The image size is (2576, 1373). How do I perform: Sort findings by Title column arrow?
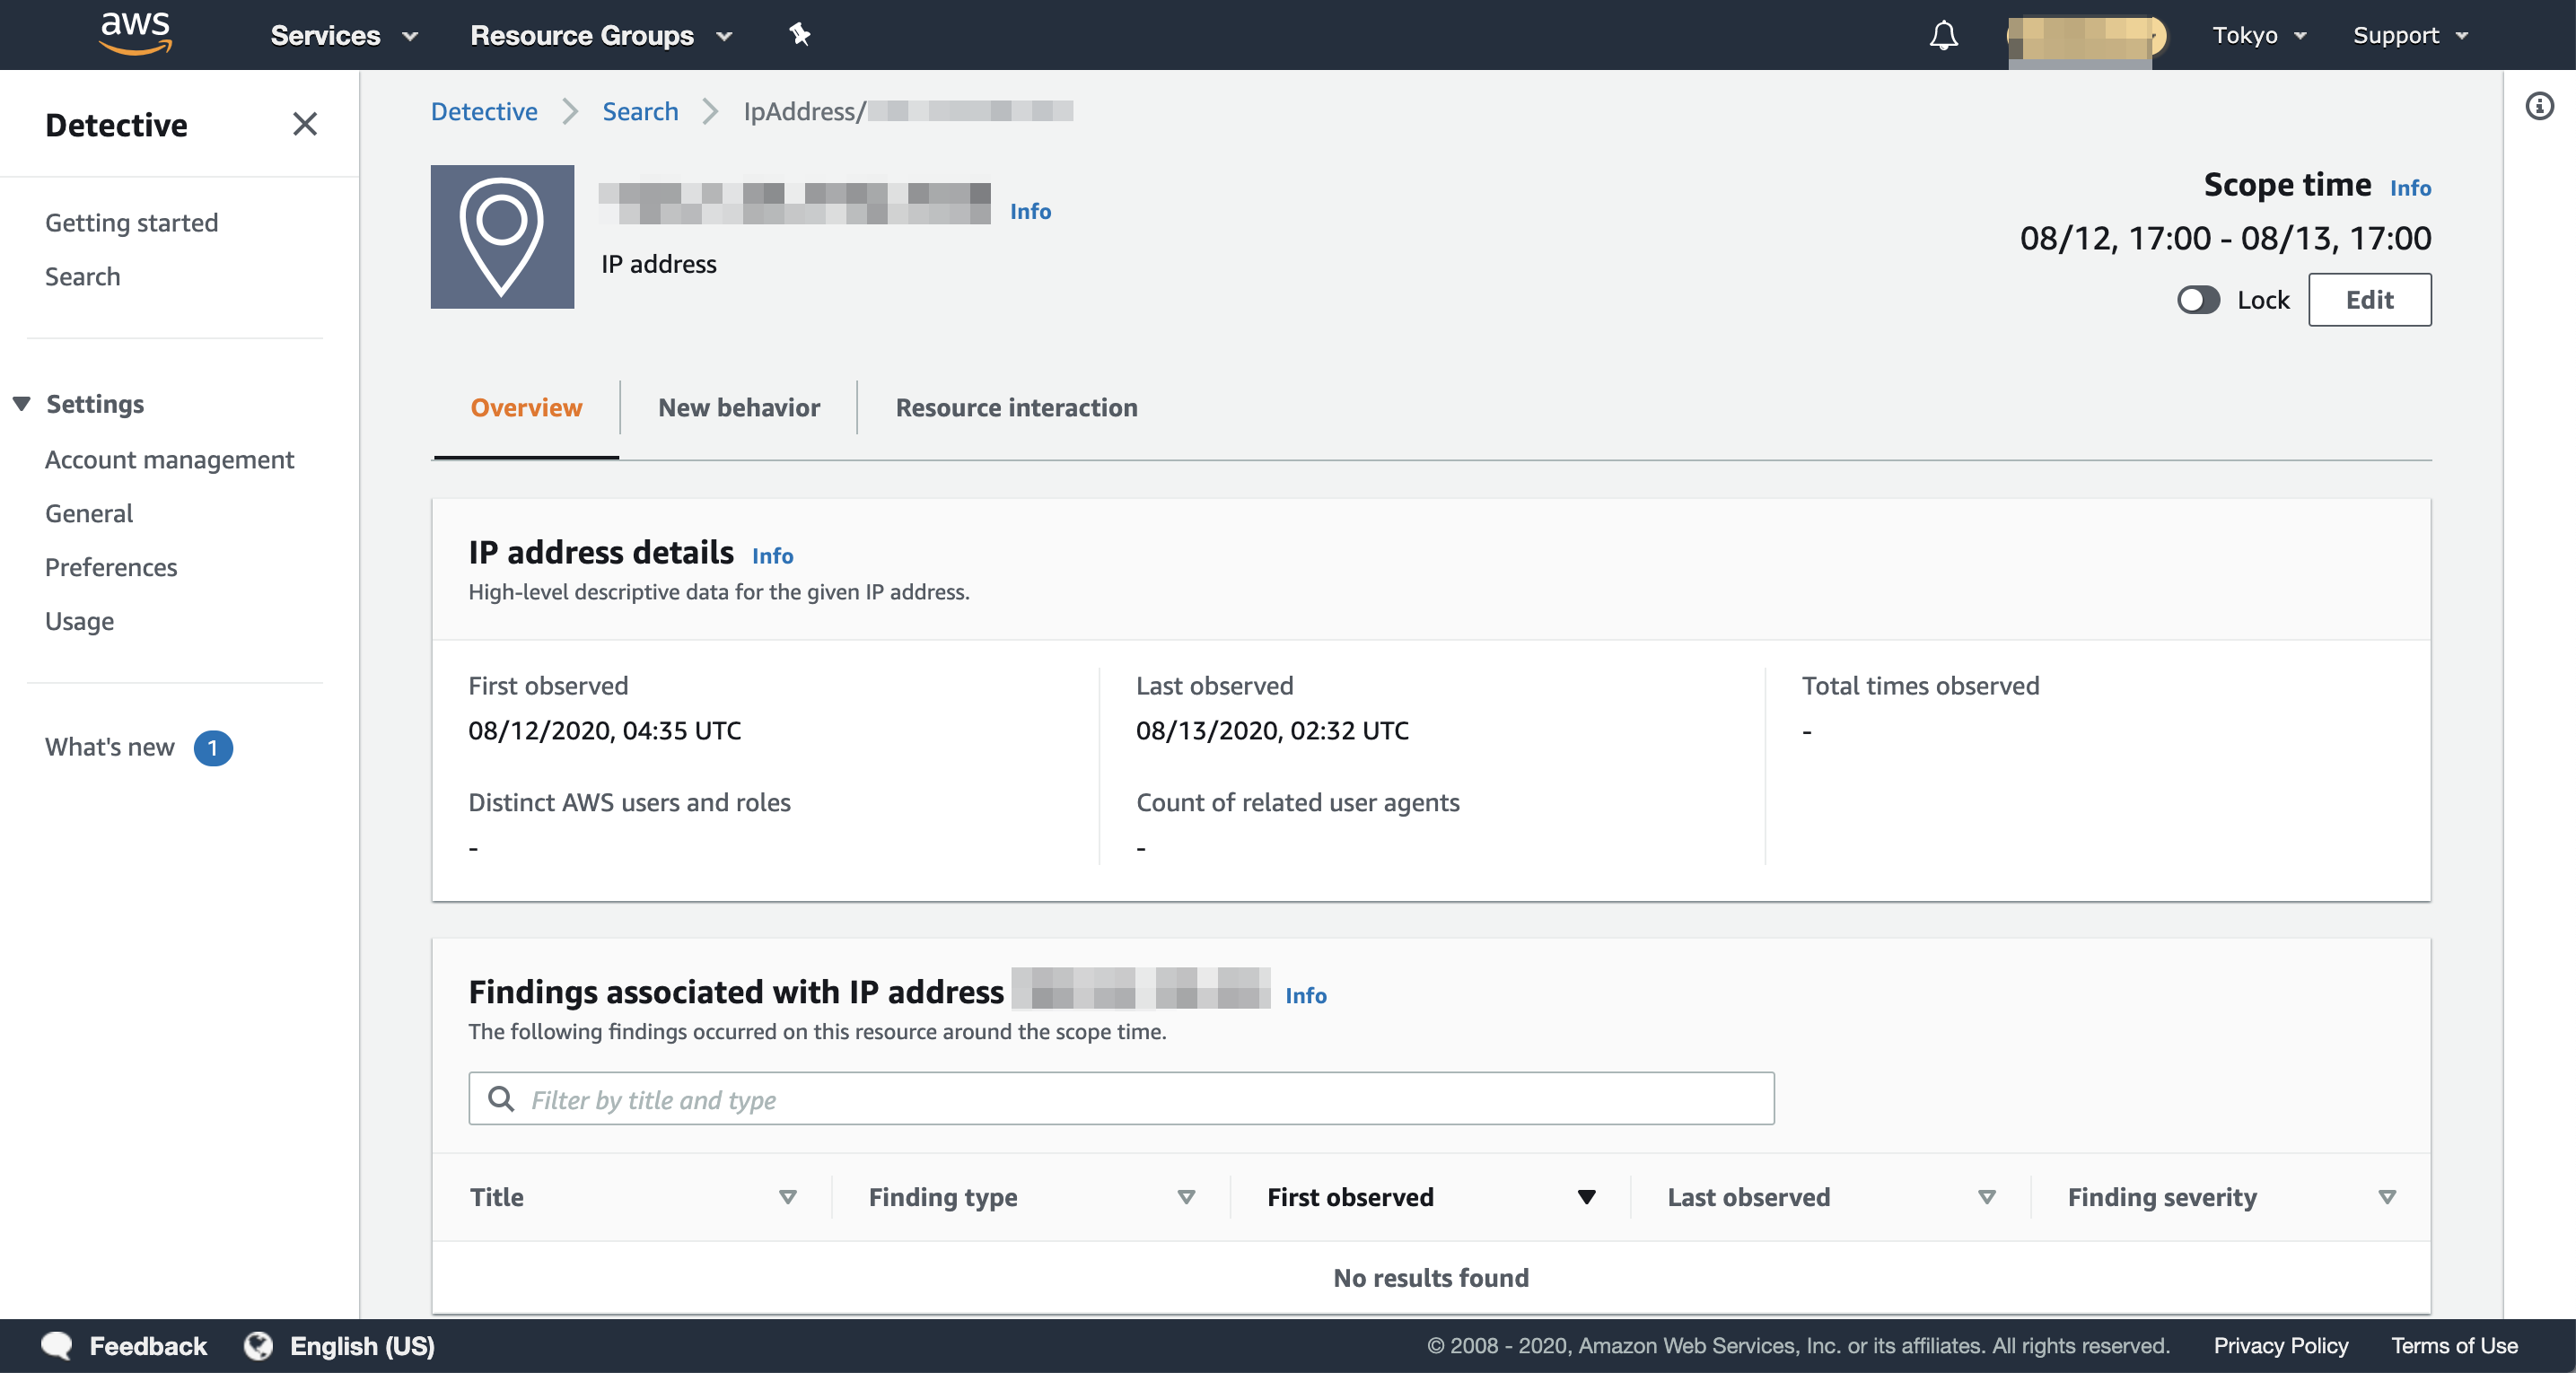(787, 1197)
